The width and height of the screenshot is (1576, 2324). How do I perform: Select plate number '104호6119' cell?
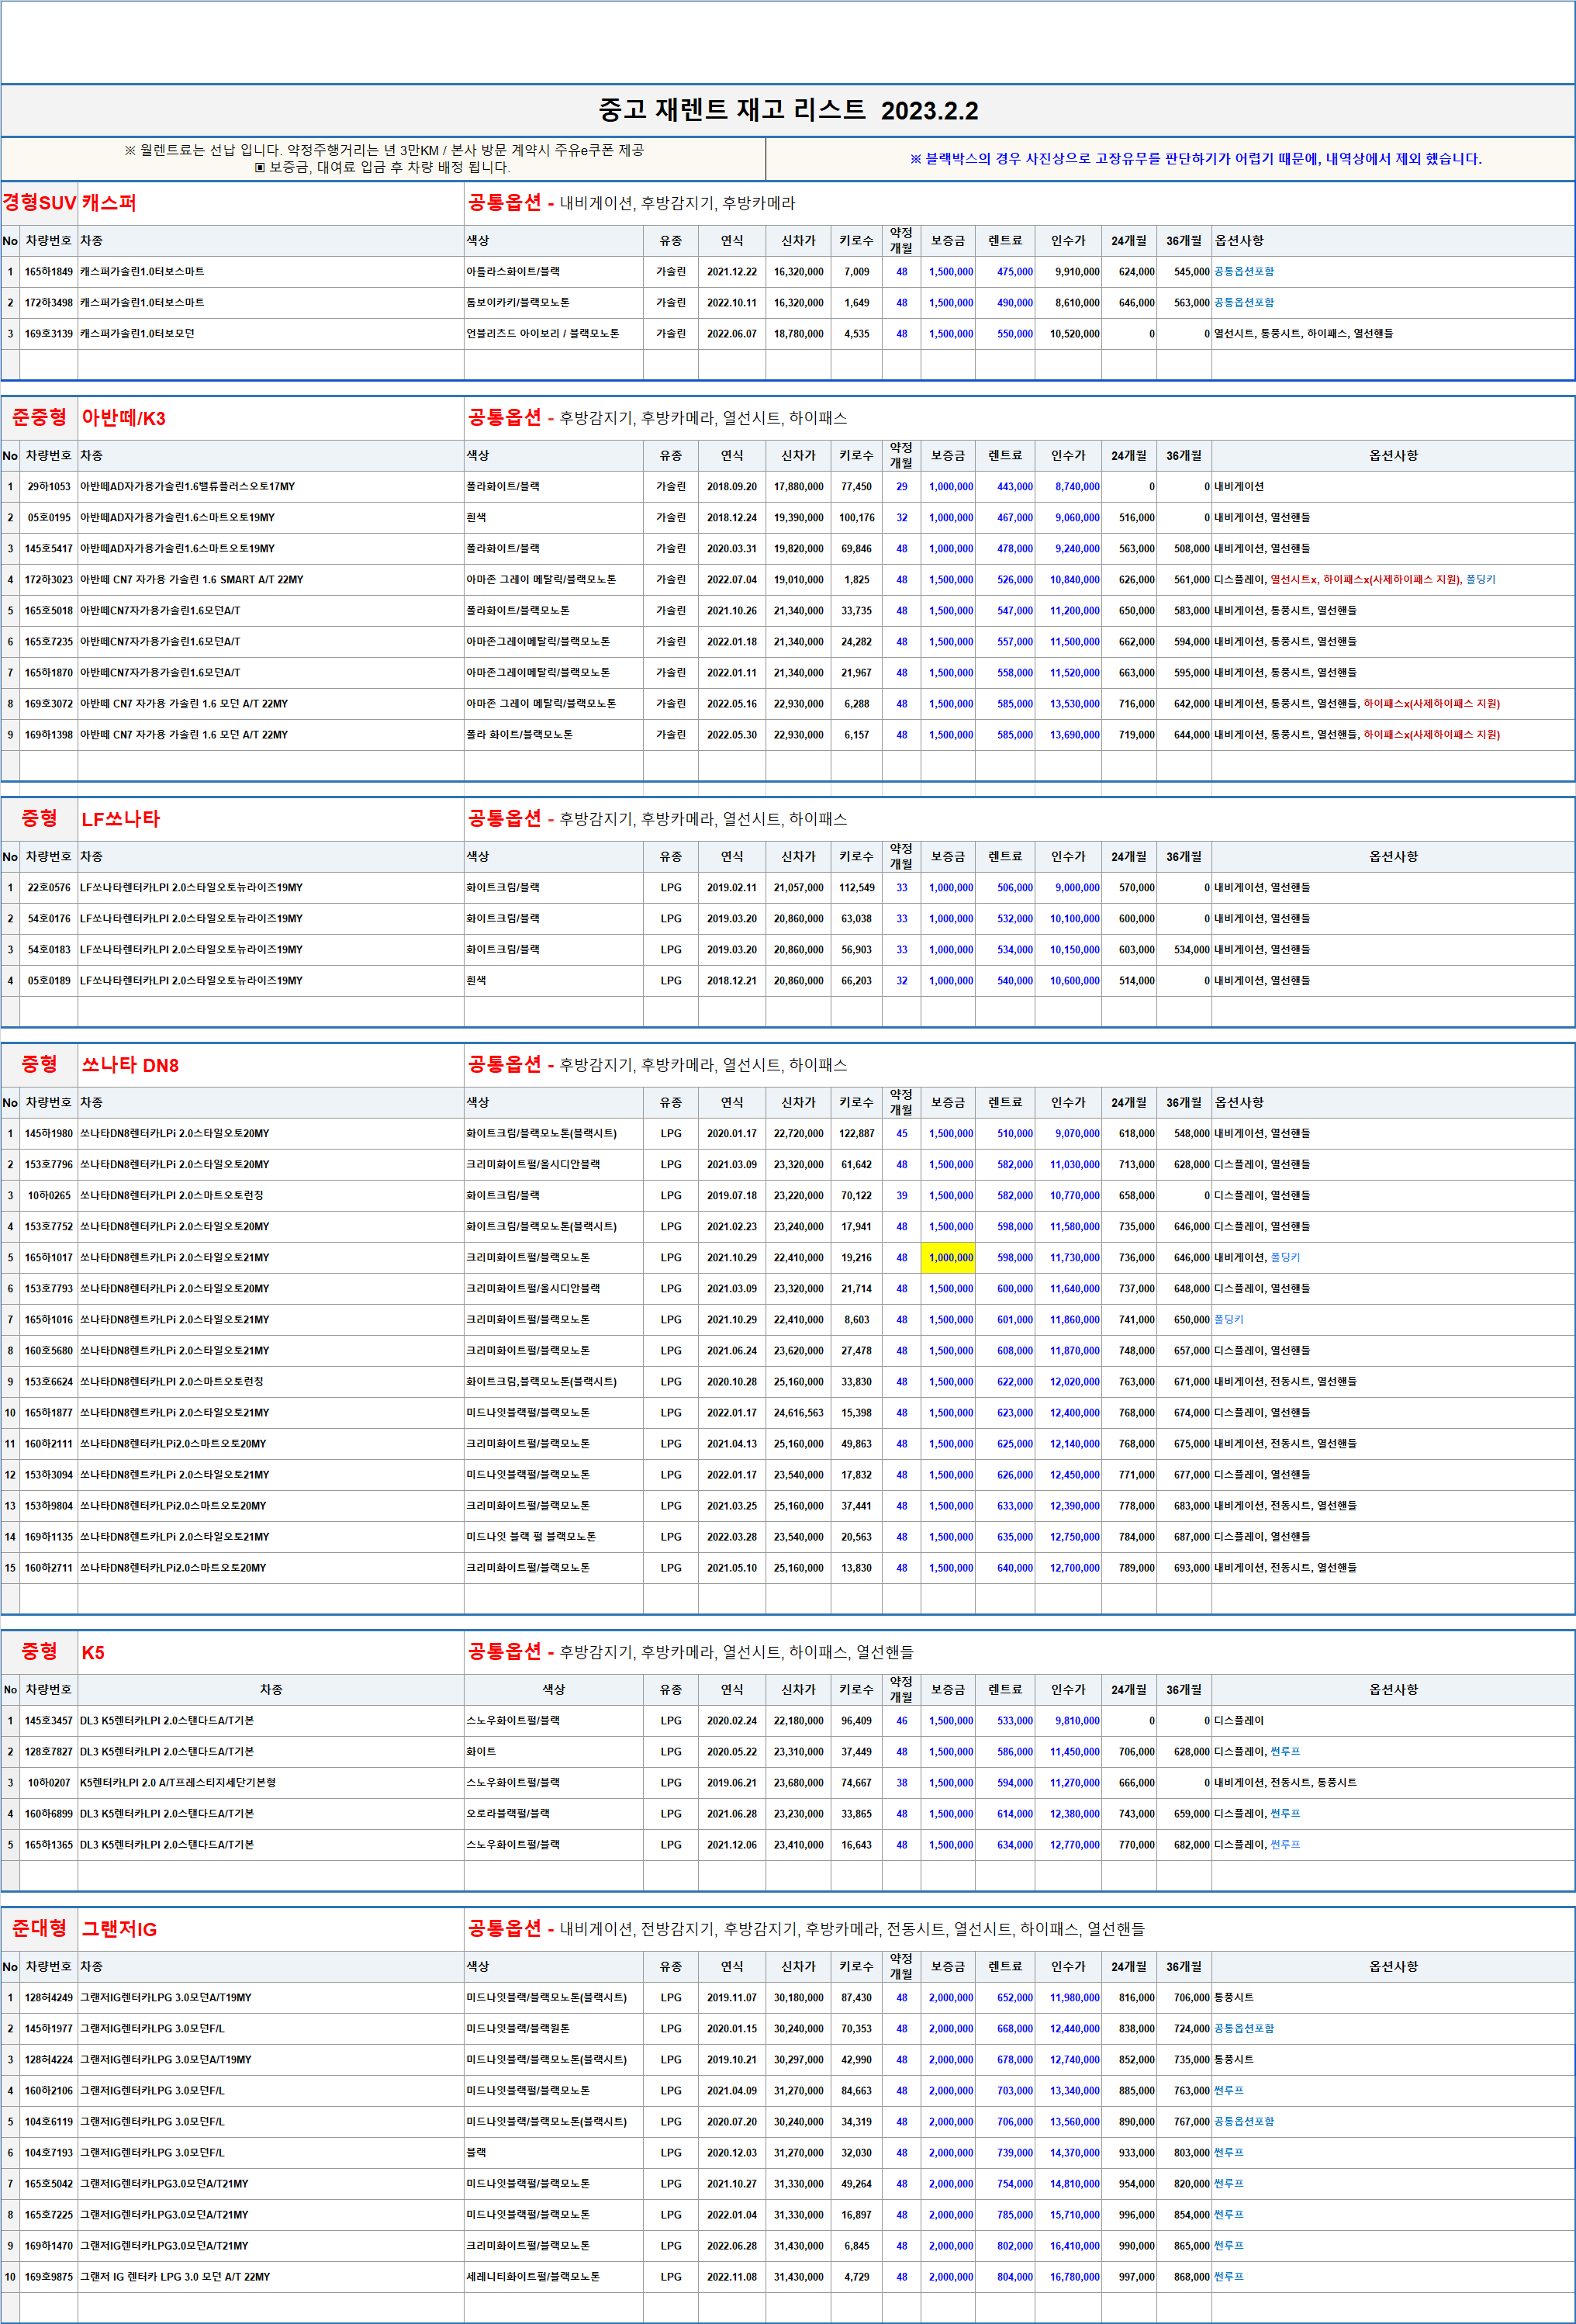(x=49, y=2122)
